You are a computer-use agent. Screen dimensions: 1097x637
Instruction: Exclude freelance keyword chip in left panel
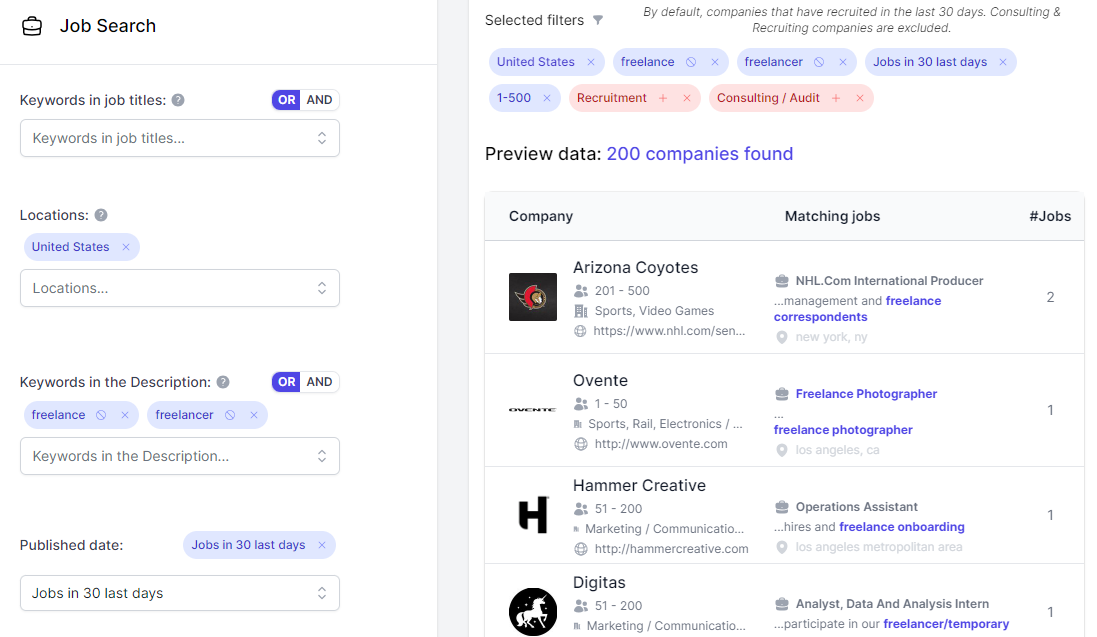coord(101,415)
